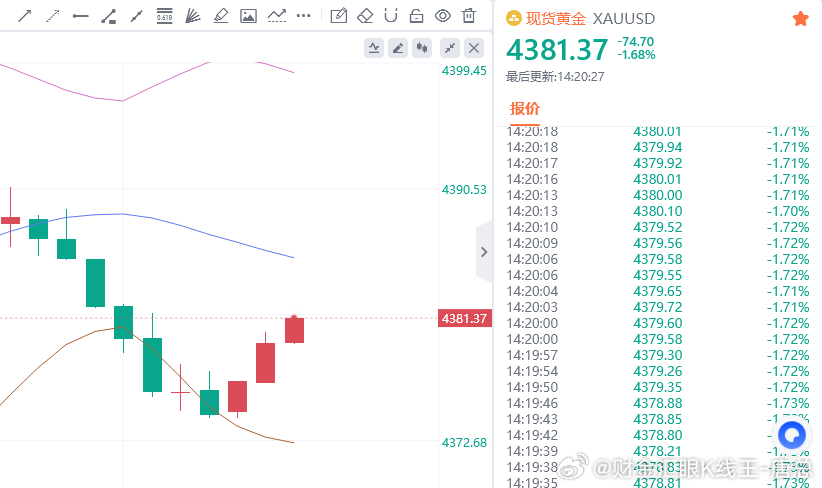Open the indicators button on chart
822x488 pixels.
click(374, 48)
